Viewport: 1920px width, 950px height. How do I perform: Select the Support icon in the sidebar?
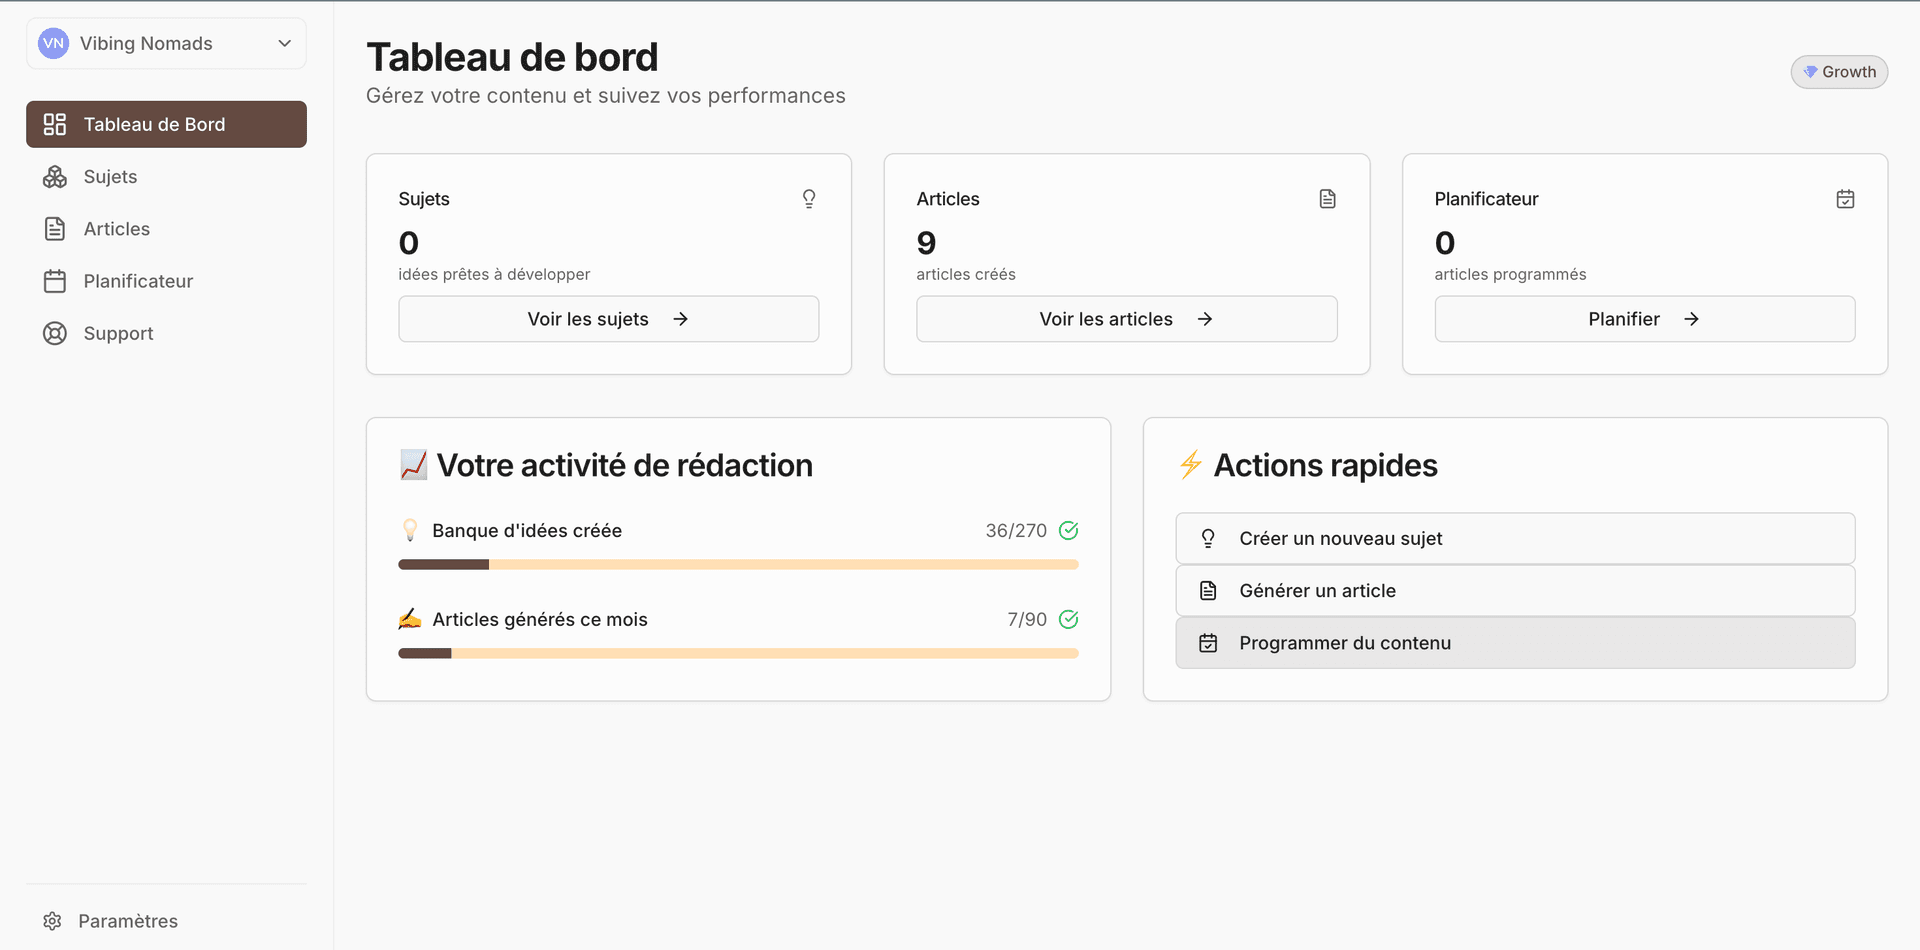pyautogui.click(x=54, y=333)
